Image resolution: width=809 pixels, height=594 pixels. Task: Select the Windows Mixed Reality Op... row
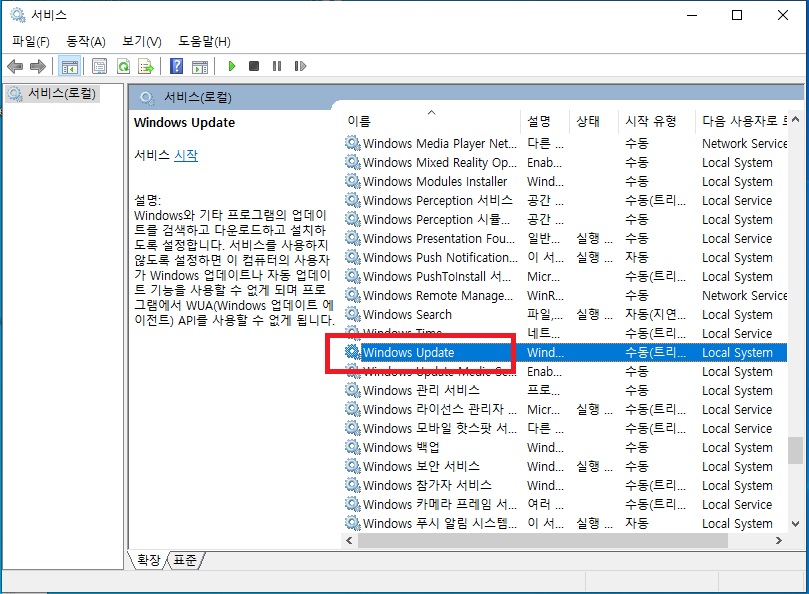565,163
